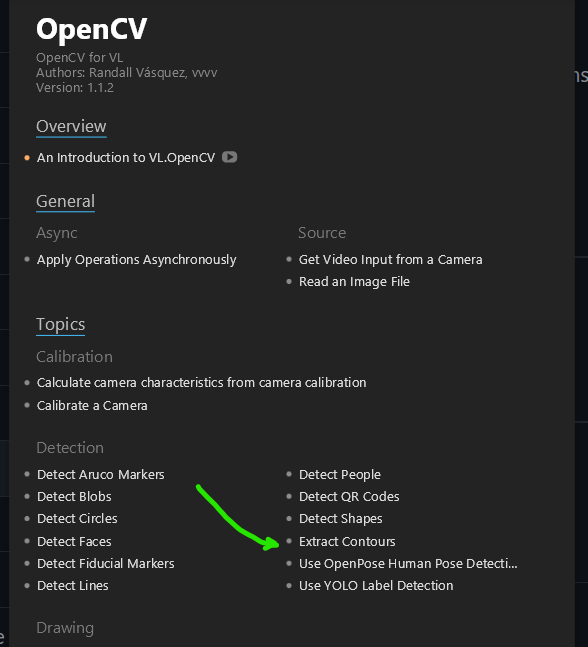The height and width of the screenshot is (647, 588).
Task: Open Detect Fiducial Markers example
Action: 106,564
